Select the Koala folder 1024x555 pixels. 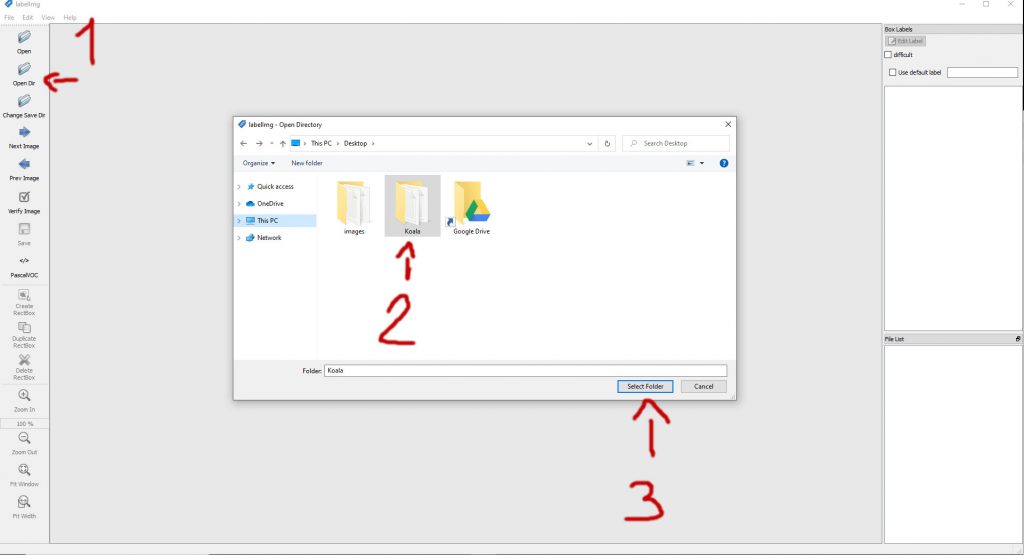click(x=412, y=206)
